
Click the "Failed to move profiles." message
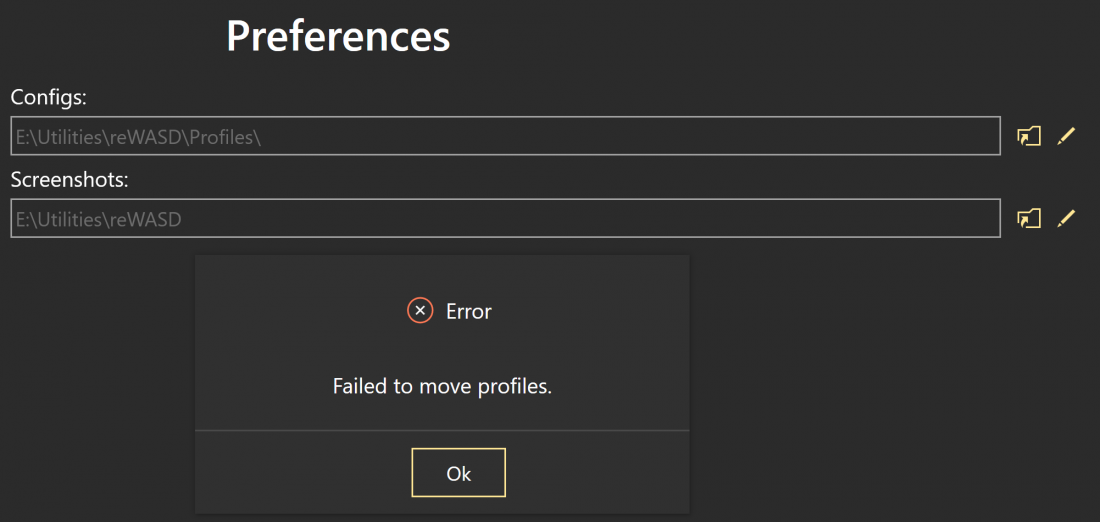click(443, 387)
